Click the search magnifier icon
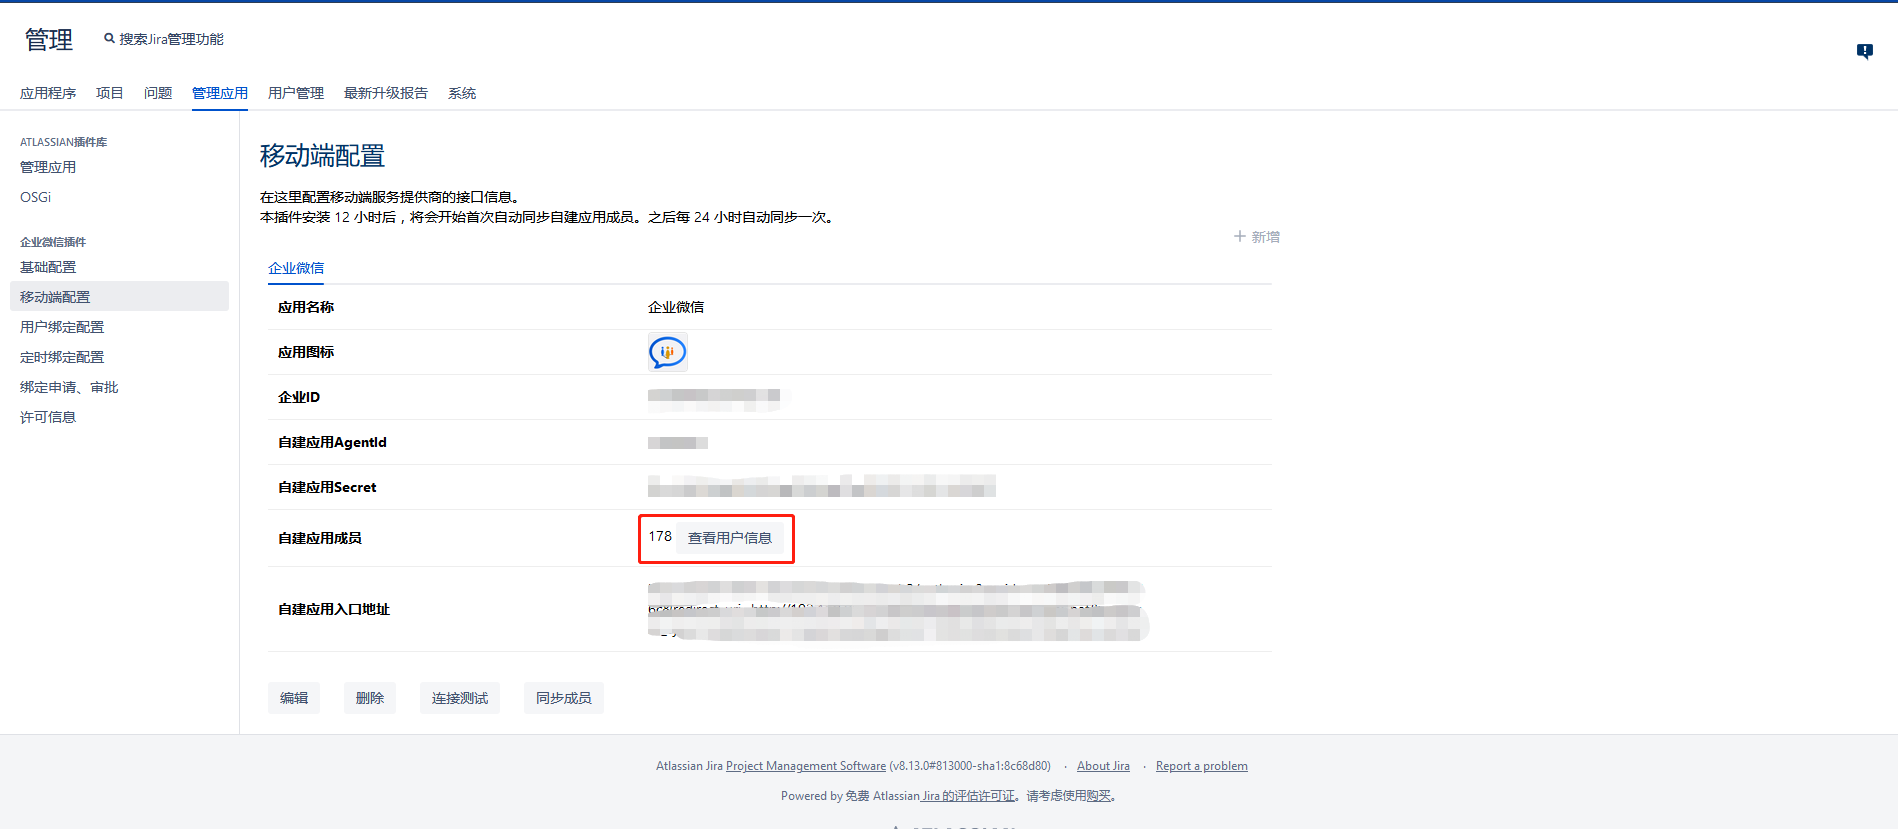 pyautogui.click(x=109, y=39)
